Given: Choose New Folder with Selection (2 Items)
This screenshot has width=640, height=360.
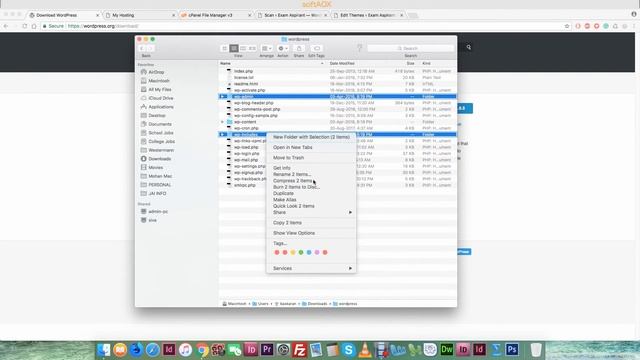Looking at the screenshot, I should 311,137.
